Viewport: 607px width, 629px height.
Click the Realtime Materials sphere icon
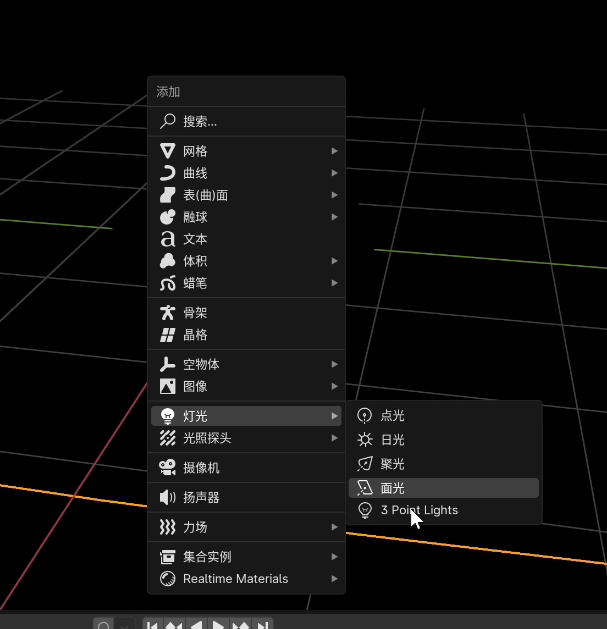pyautogui.click(x=168, y=578)
